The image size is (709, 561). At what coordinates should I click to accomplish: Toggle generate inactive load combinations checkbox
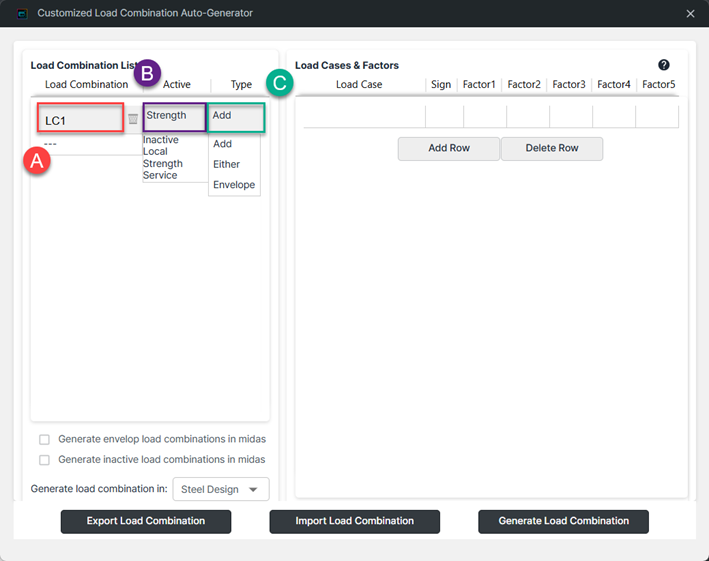pos(44,460)
